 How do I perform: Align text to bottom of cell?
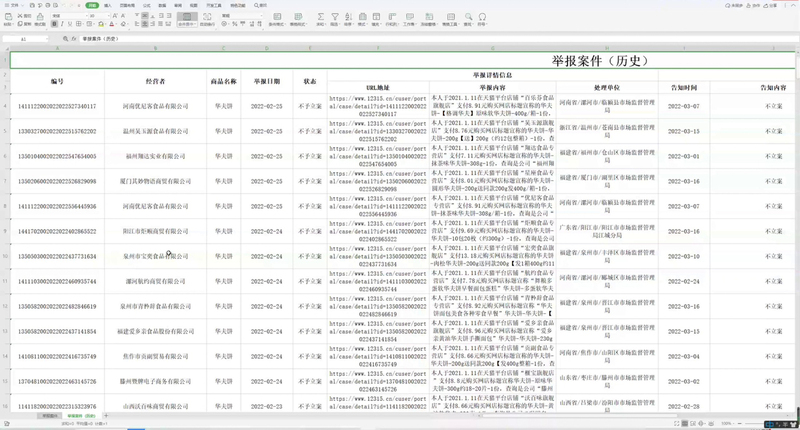(x=153, y=15)
